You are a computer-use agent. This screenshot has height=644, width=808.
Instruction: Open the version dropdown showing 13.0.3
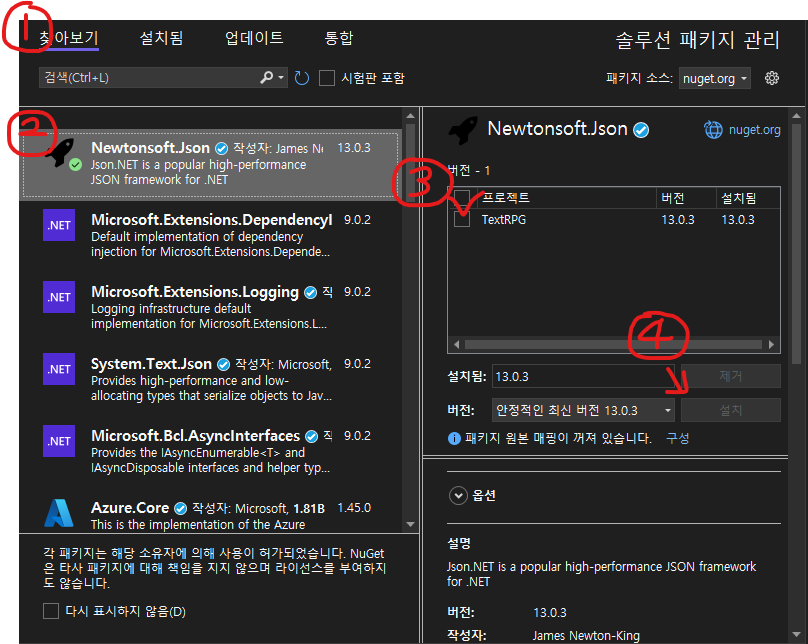[583, 411]
